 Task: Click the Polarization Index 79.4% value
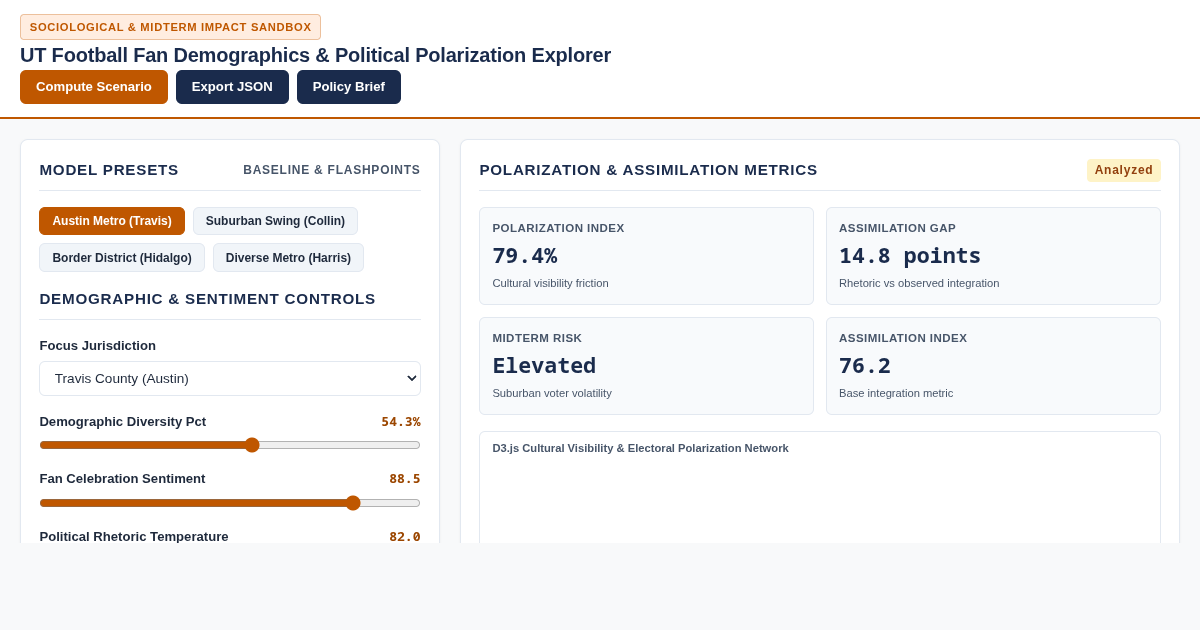pos(525,256)
